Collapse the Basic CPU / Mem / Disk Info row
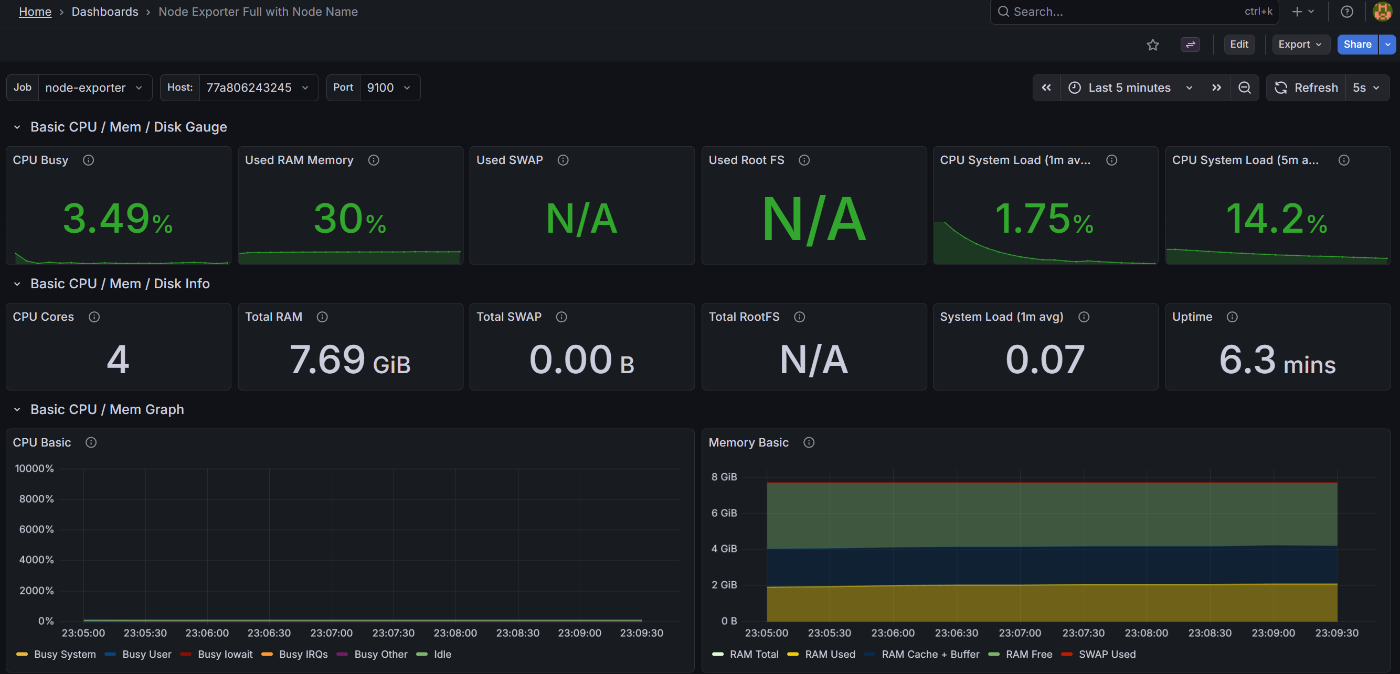The height and width of the screenshot is (674, 1400). coord(17,284)
